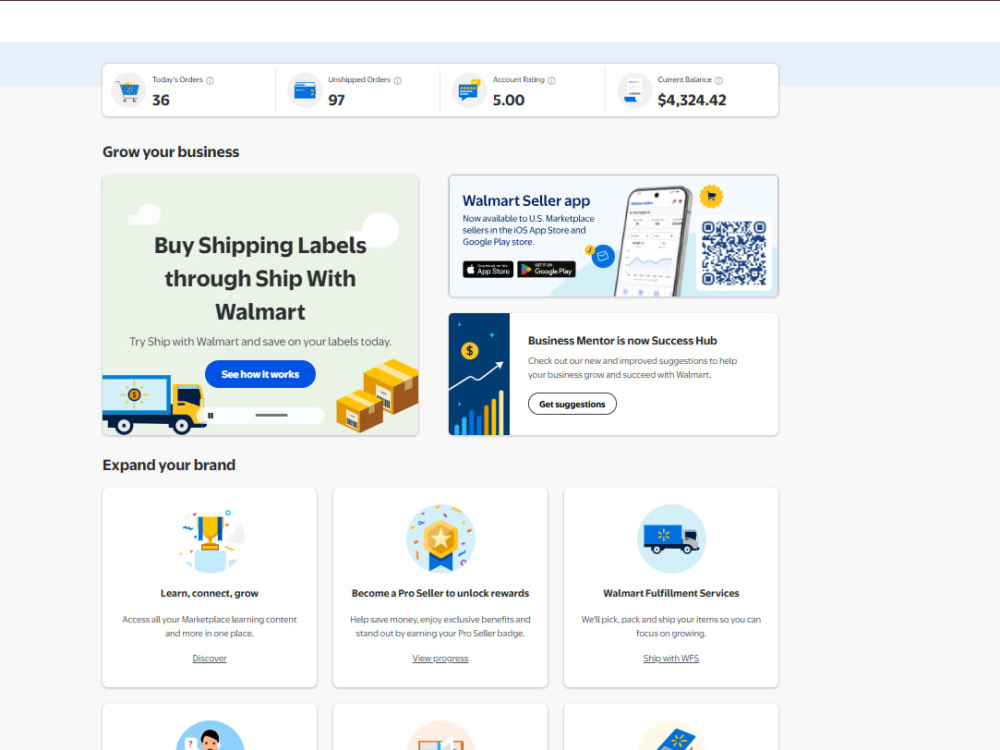Click the Learn, connect, grow heading

click(x=209, y=593)
